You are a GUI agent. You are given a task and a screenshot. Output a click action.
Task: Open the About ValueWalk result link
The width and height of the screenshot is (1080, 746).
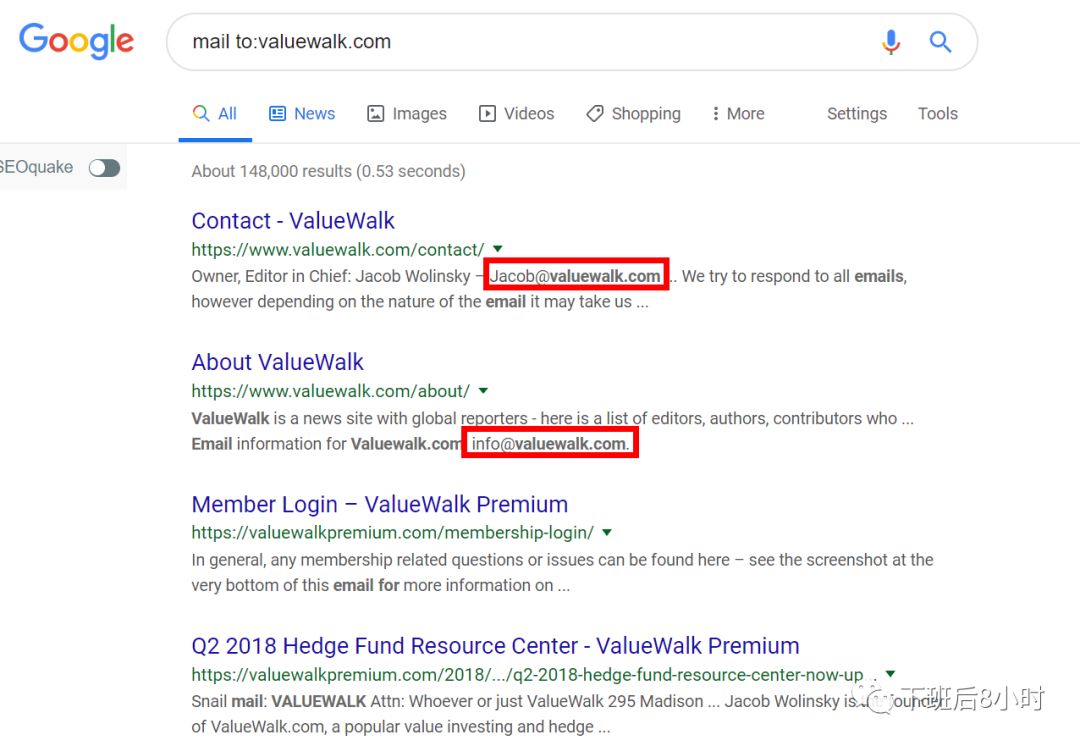[277, 362]
